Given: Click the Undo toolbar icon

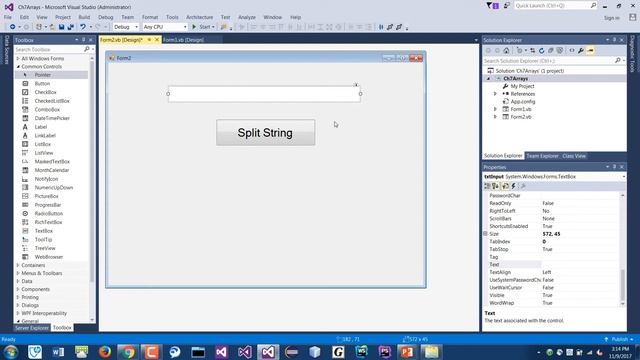Looking at the screenshot, I should pyautogui.click(x=83, y=27).
